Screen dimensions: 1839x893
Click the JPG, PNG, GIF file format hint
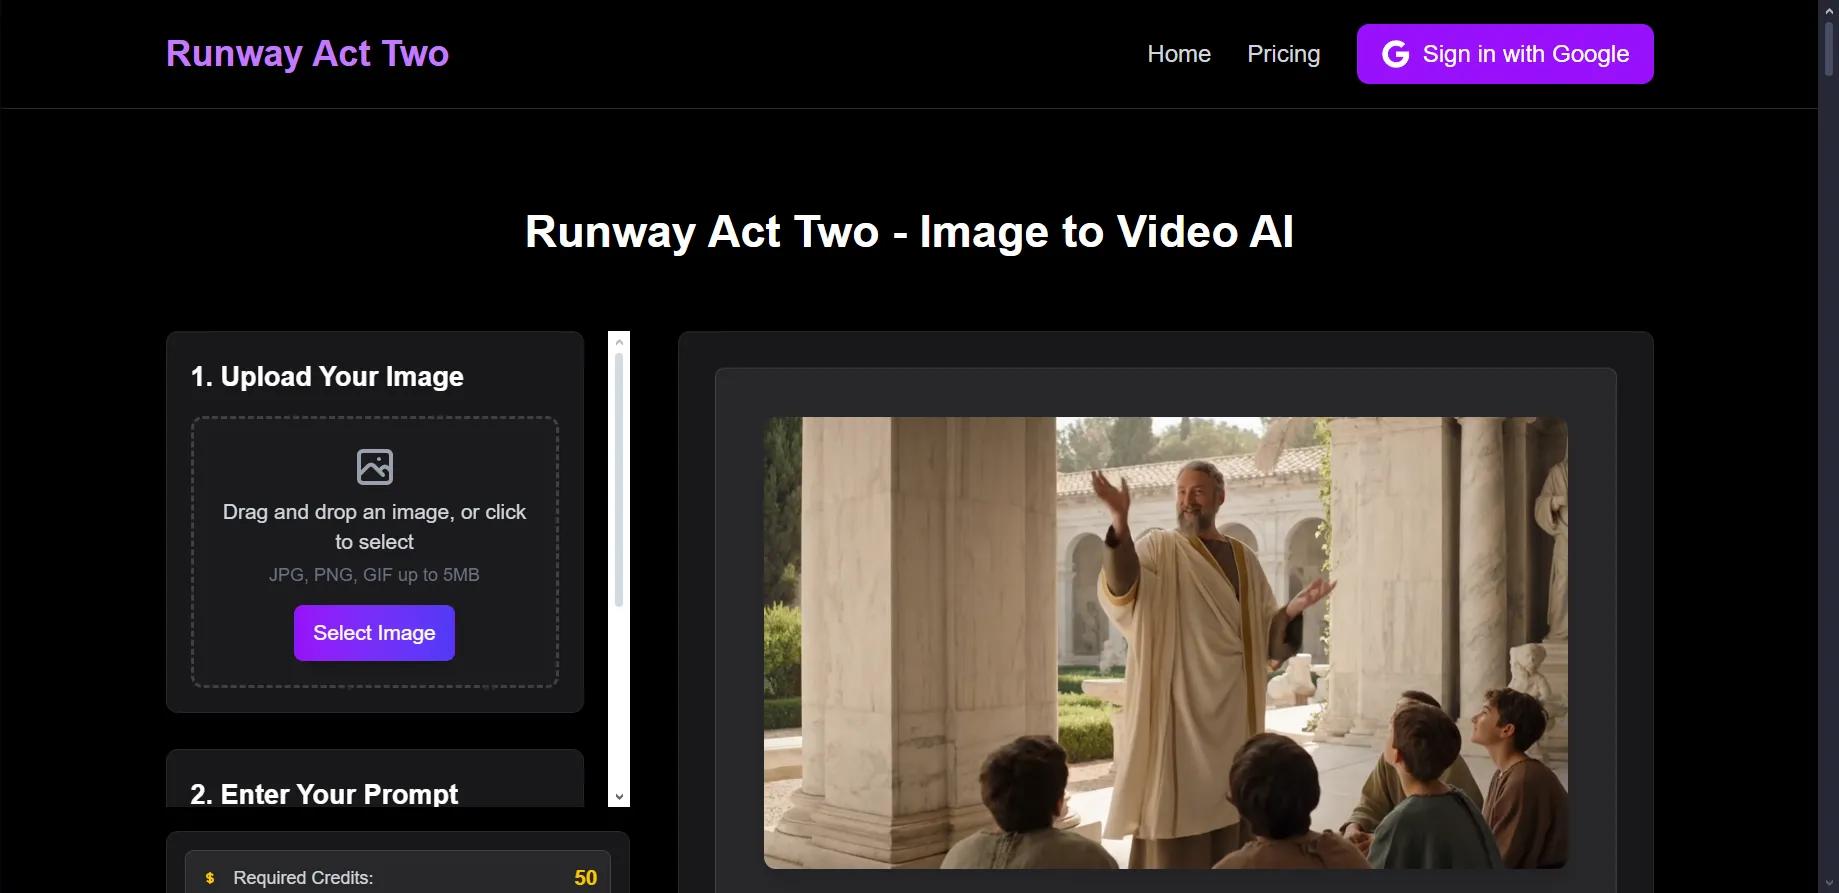click(374, 575)
